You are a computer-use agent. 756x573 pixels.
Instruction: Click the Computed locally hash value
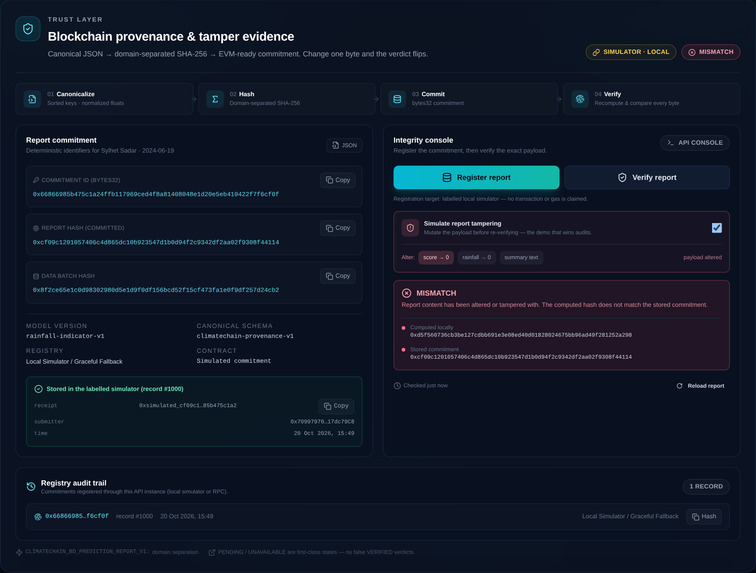tap(521, 335)
